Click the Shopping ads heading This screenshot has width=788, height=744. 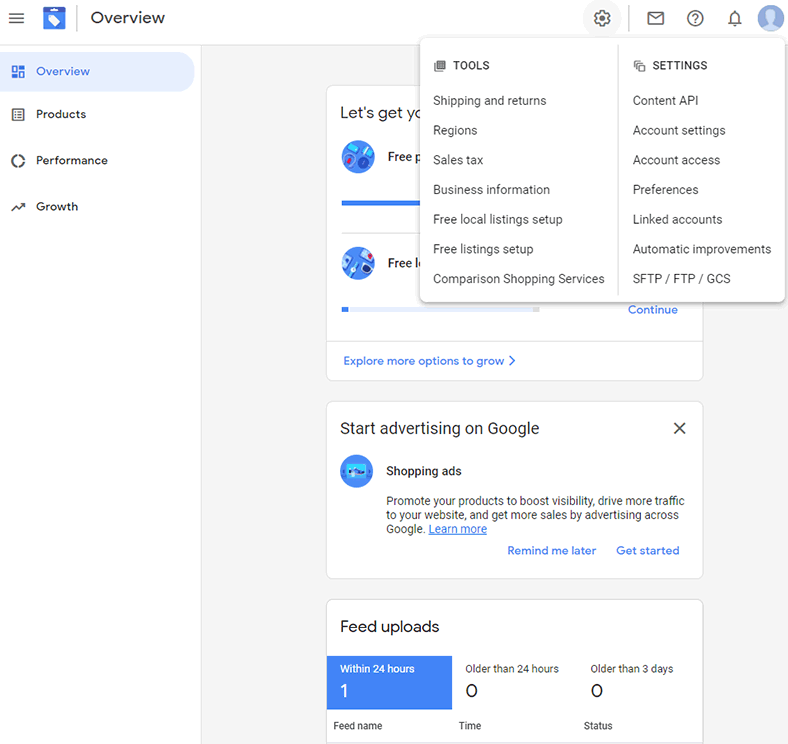tap(424, 471)
